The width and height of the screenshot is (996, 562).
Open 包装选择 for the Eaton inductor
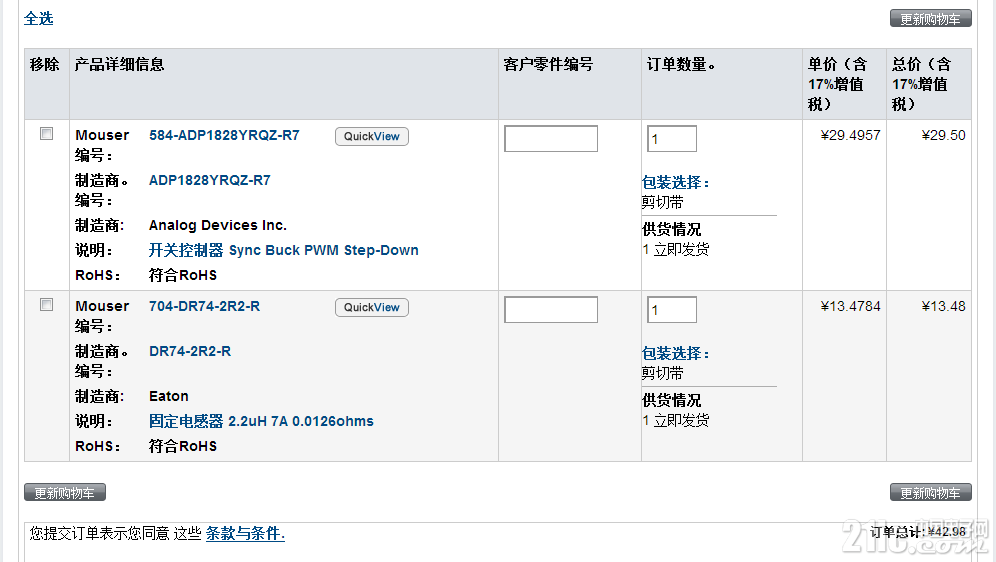click(675, 354)
